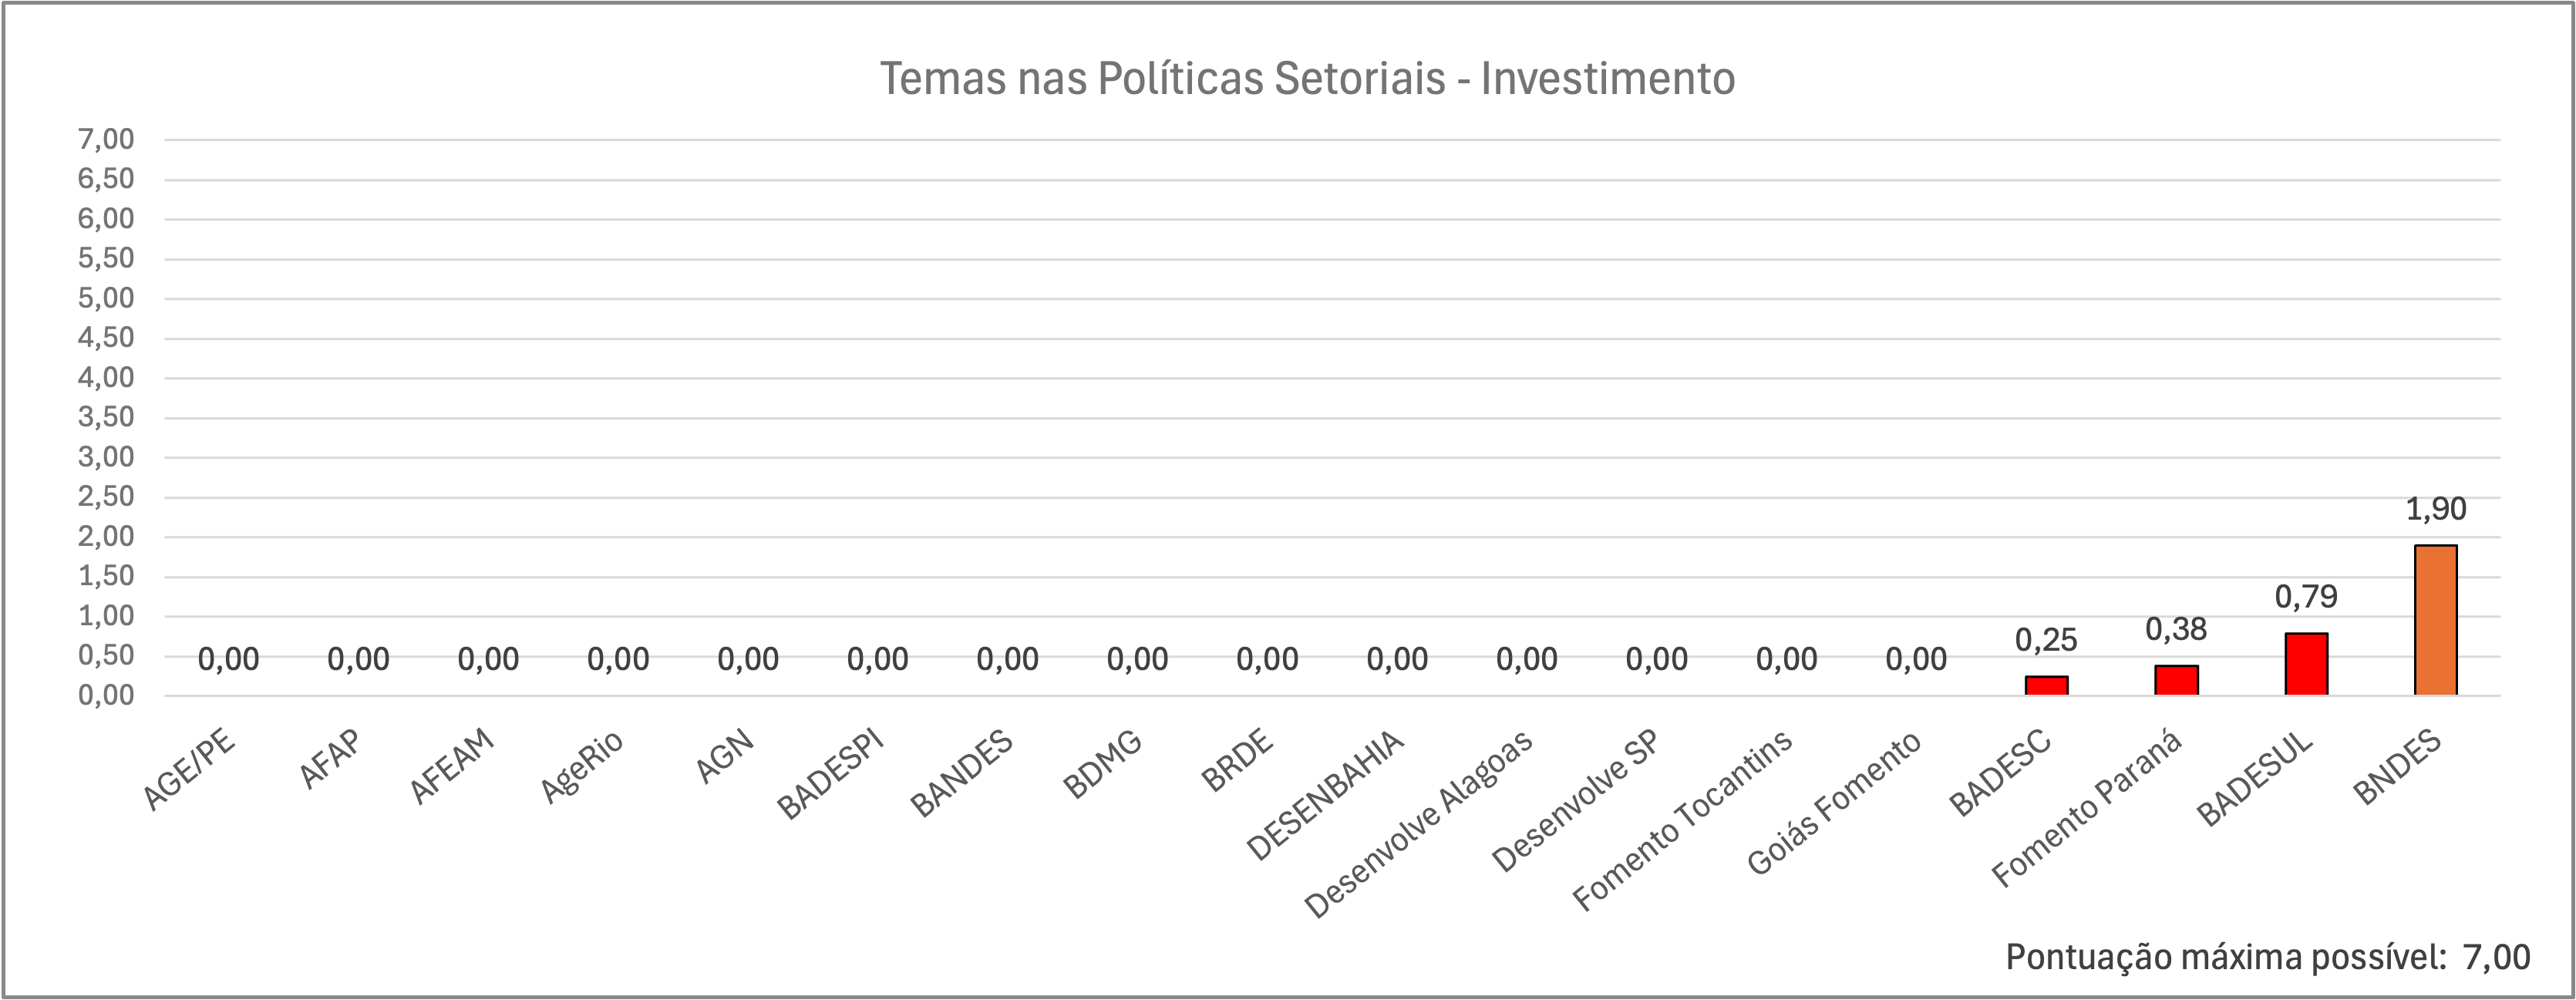Select the orange BNDES bar
The width and height of the screenshot is (2576, 1000).
click(2435, 620)
